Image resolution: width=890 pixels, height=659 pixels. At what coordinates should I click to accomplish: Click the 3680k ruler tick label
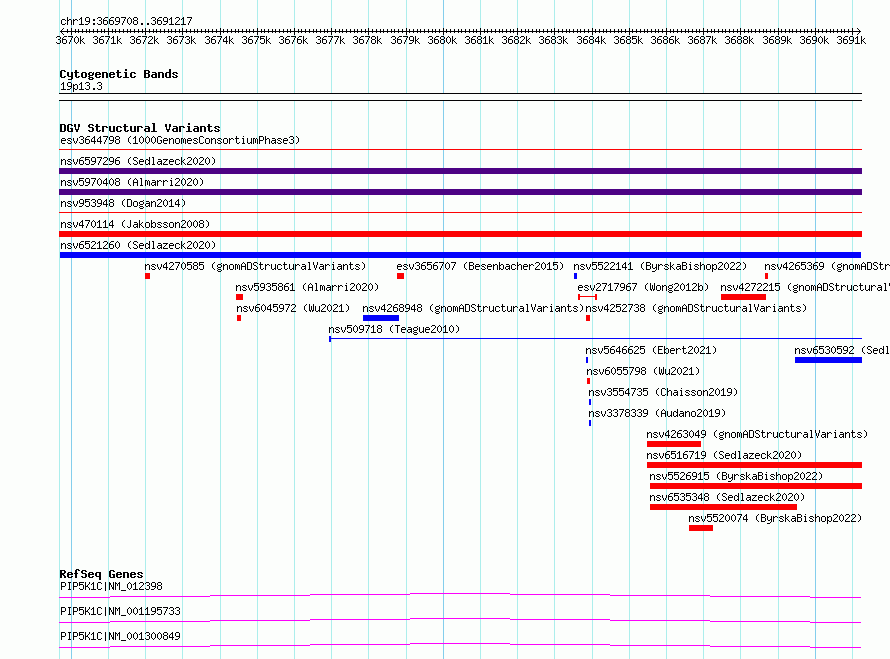click(442, 40)
